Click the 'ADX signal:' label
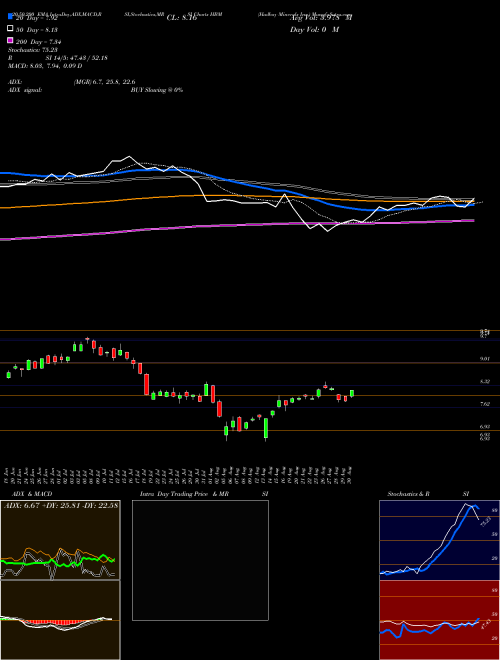This screenshot has height=660, width=500. pyautogui.click(x=25, y=90)
